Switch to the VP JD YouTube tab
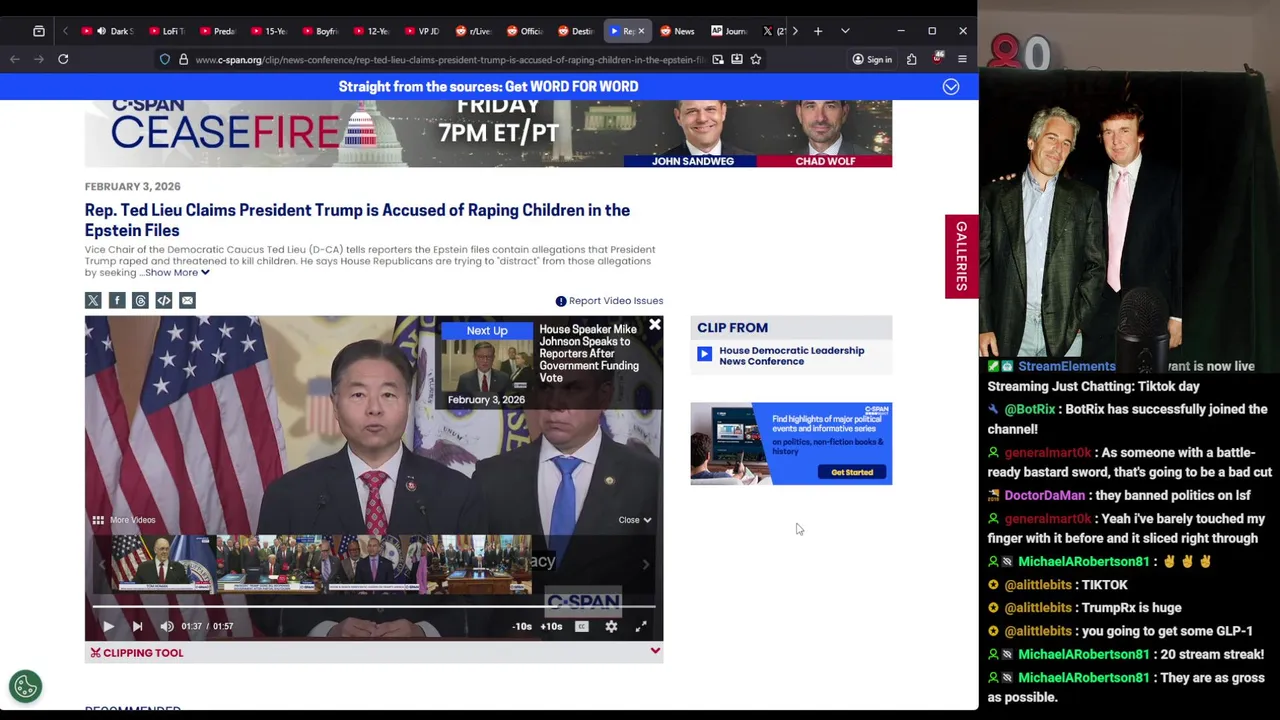The image size is (1280, 720). [x=421, y=31]
